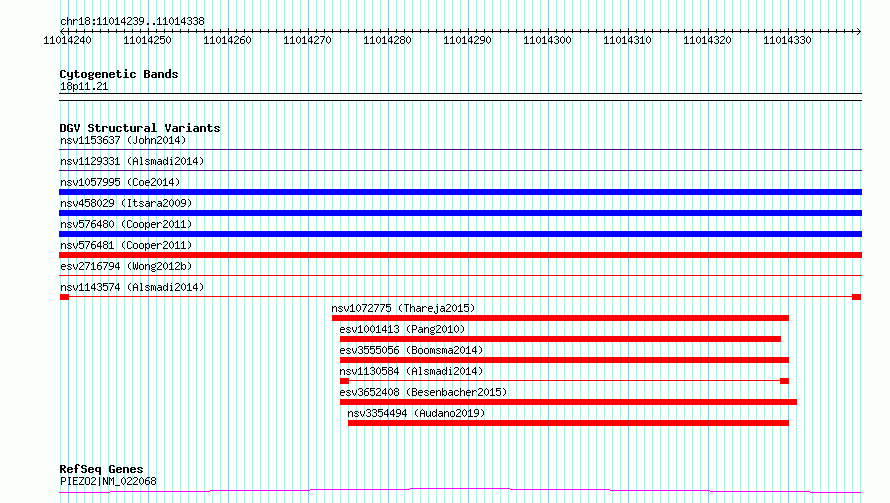Open variant nsv1143574 (Alsmadi2014)
890x503 pixels.
coord(132,287)
